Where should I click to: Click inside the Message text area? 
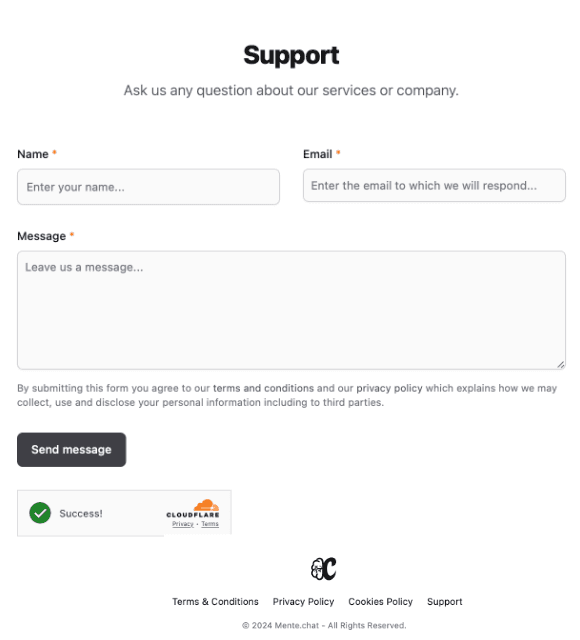[x=291, y=310]
